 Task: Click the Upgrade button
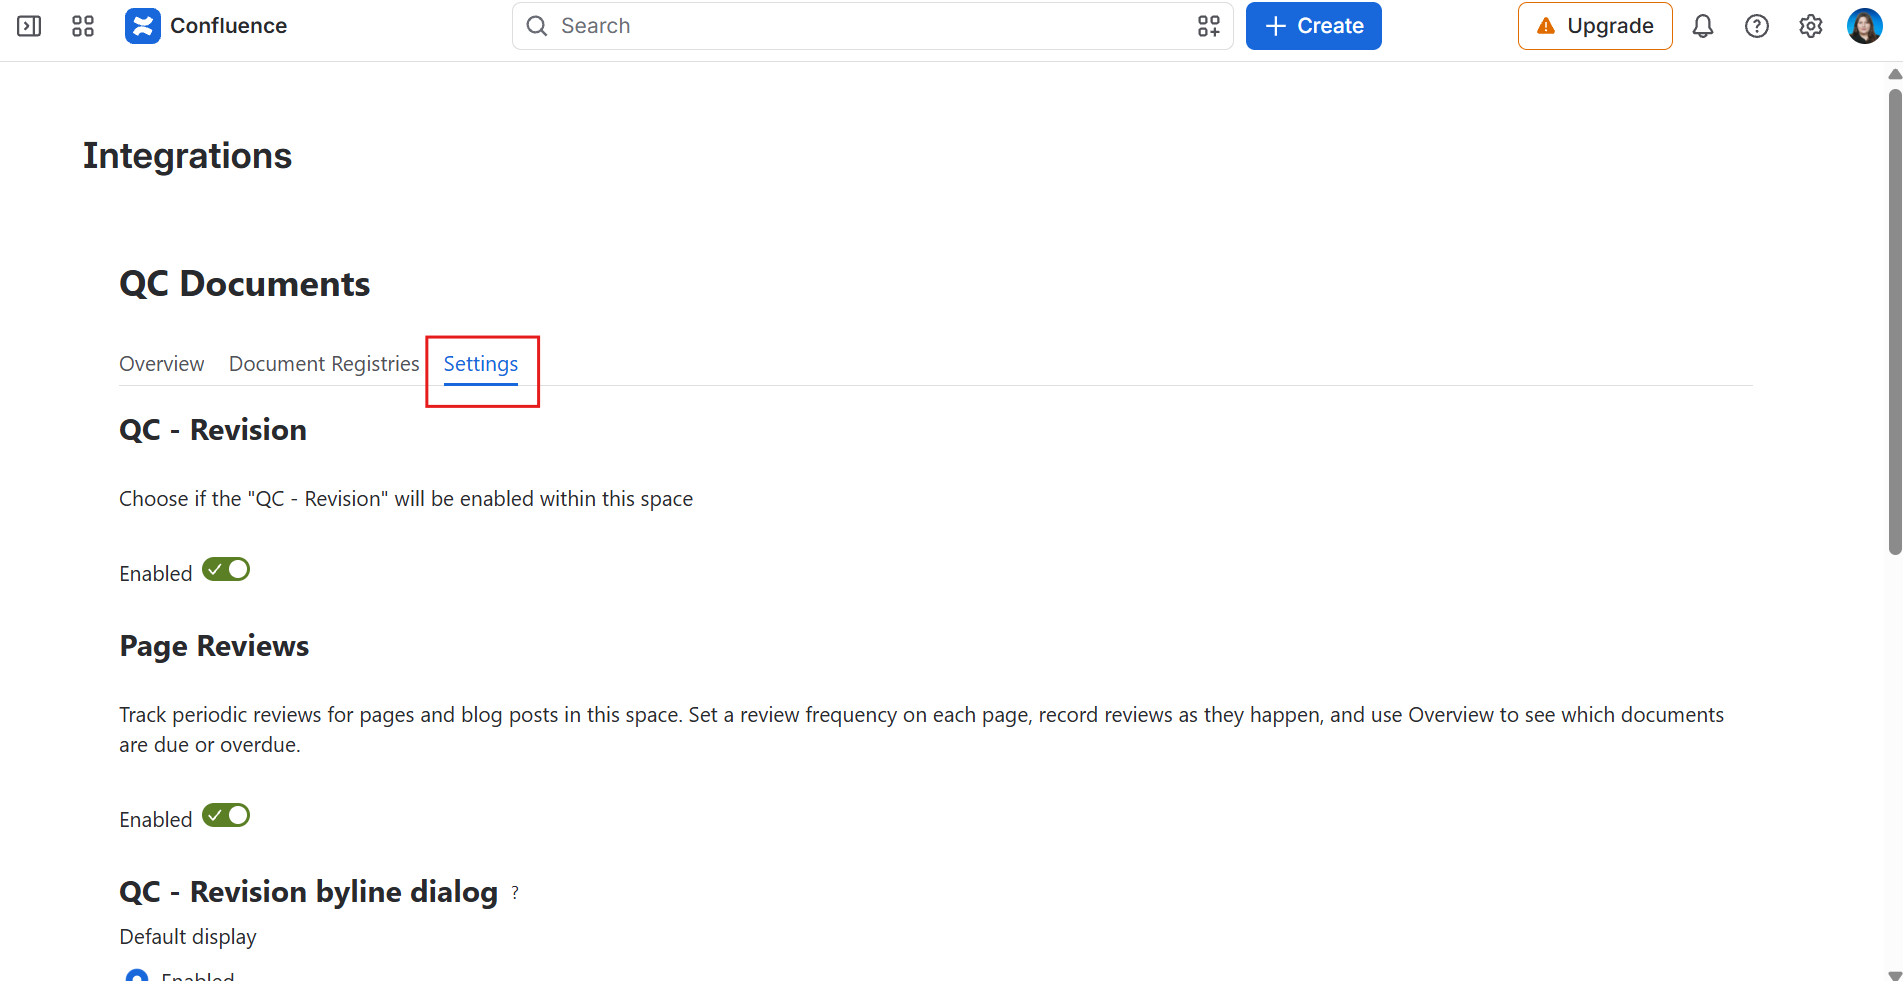[1595, 26]
